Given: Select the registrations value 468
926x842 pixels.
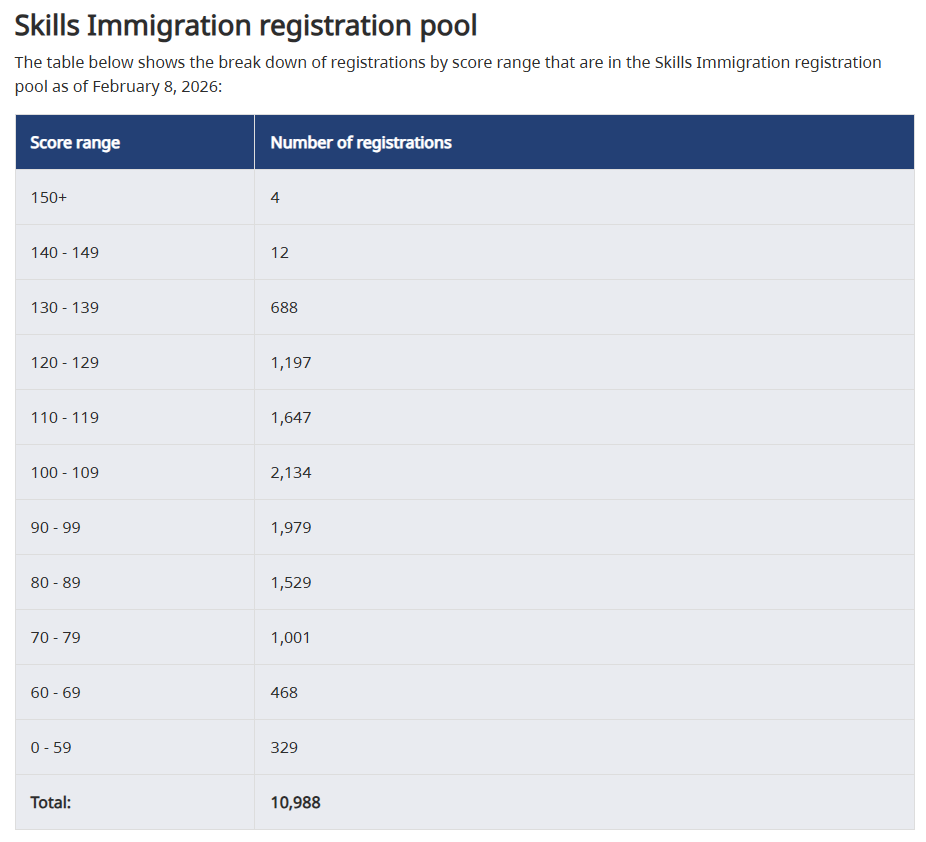Looking at the screenshot, I should [x=284, y=692].
